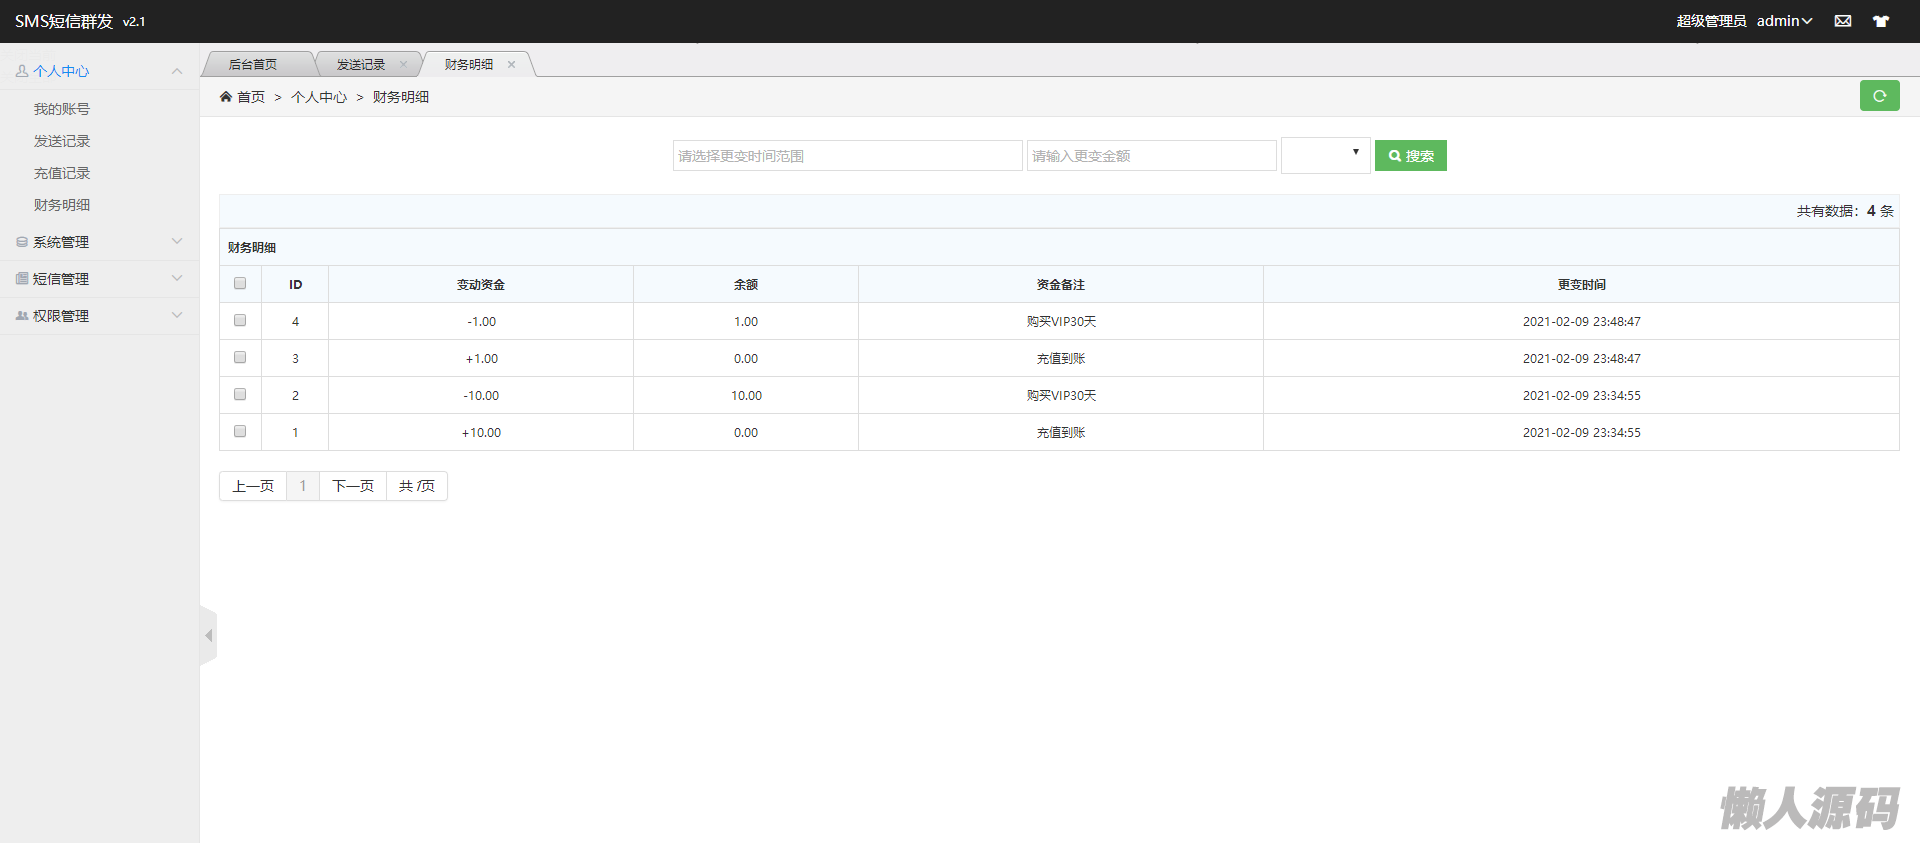Viewport: 1920px width, 843px height.
Task: Open 充值记录 in the sidebar
Action: [x=62, y=173]
